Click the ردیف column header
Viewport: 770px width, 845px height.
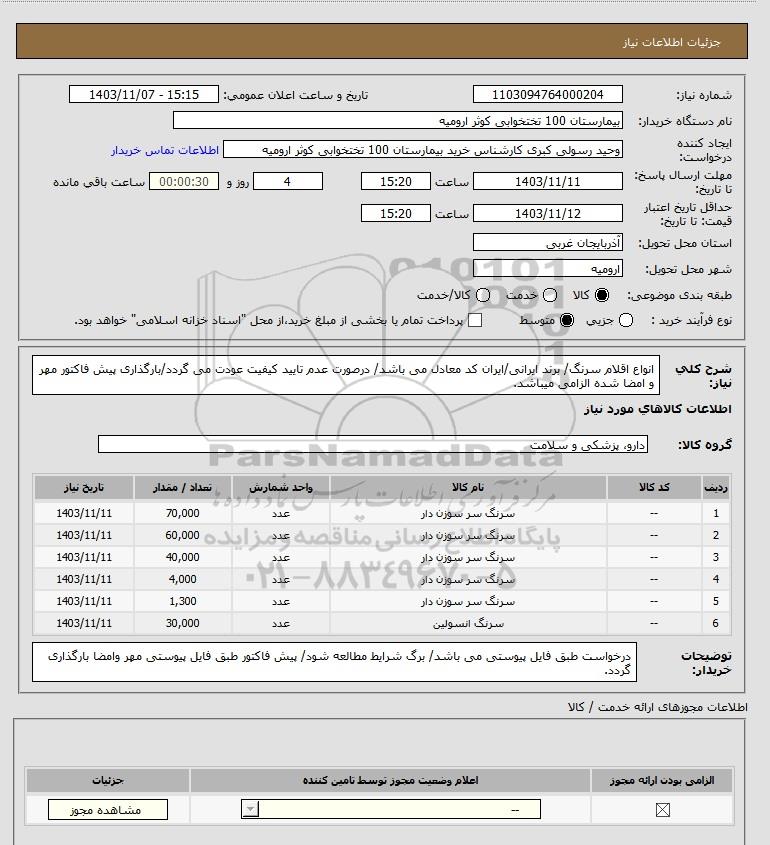(716, 487)
